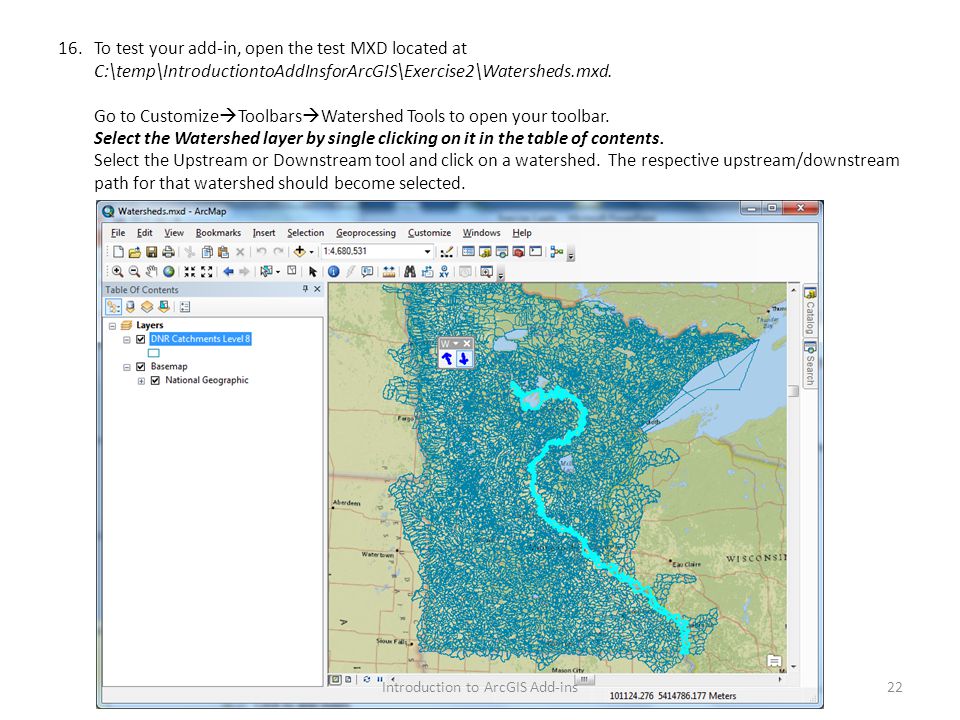Open the Catalog window toolbar icon
Screen dimensions: 960x720
click(485, 252)
